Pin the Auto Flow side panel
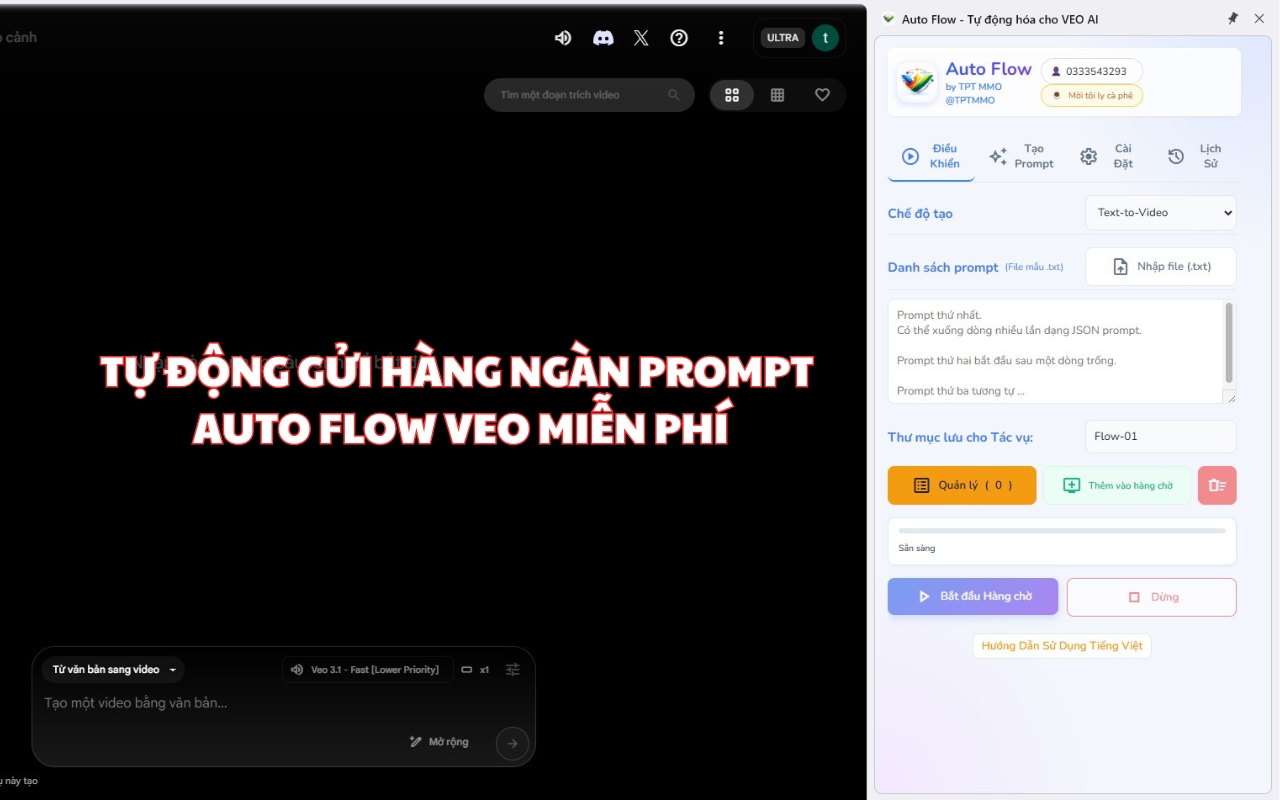Image resolution: width=1280 pixels, height=800 pixels. [x=1233, y=19]
